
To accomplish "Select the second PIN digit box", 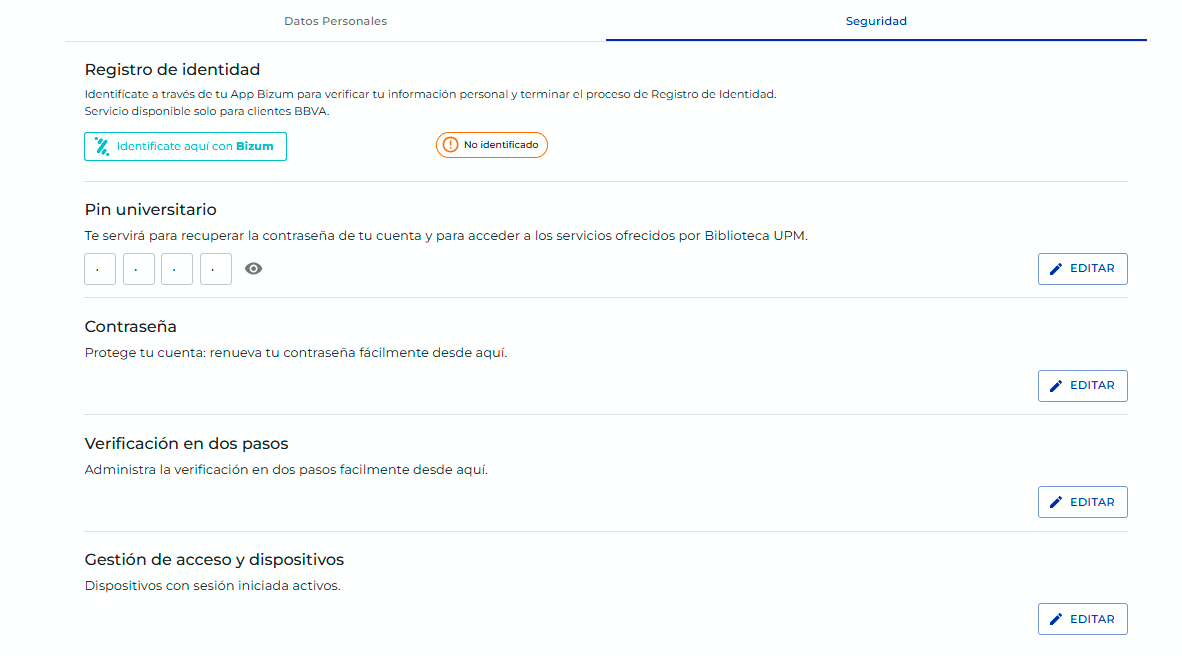I will 139,269.
